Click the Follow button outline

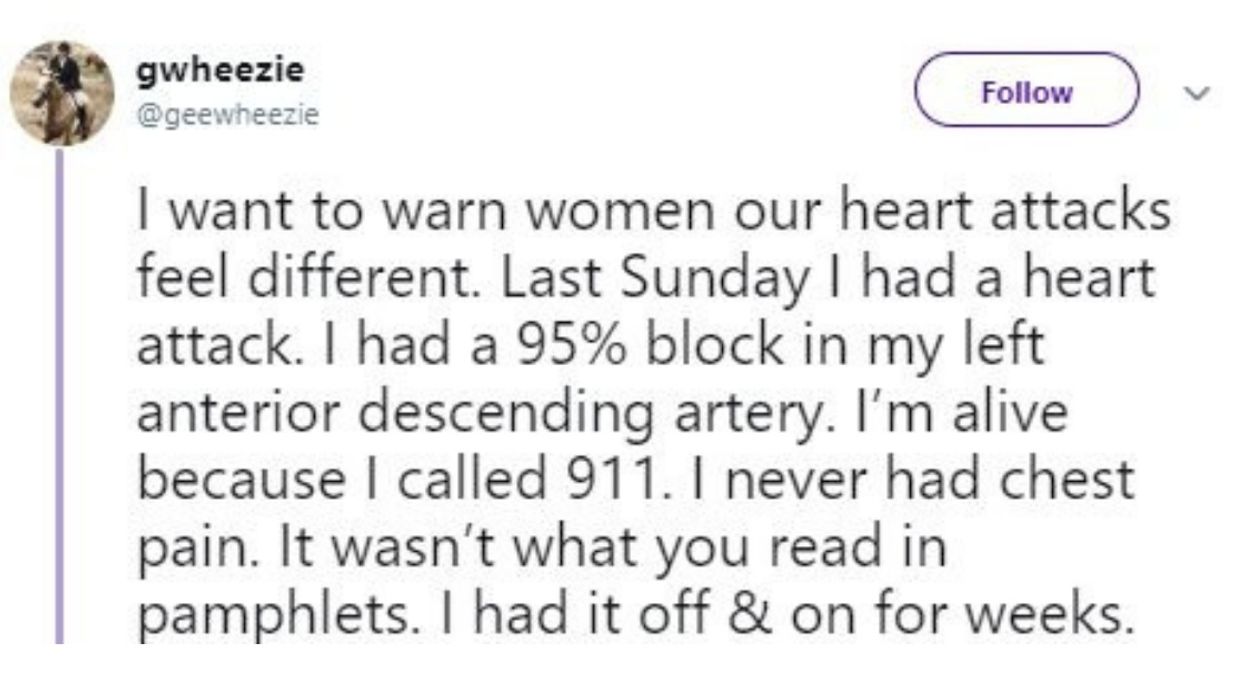point(1025,89)
